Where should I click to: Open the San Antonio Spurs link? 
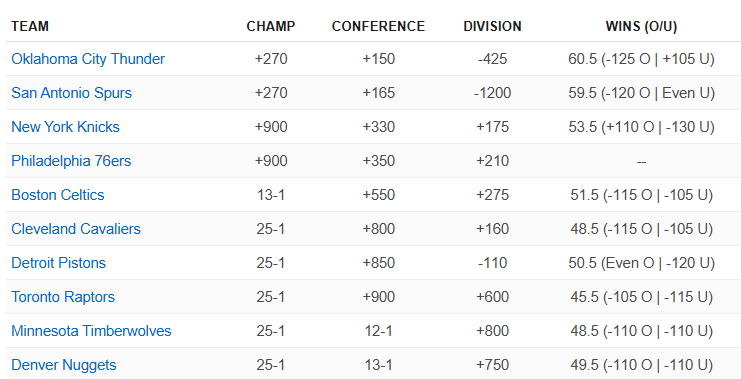(x=71, y=93)
